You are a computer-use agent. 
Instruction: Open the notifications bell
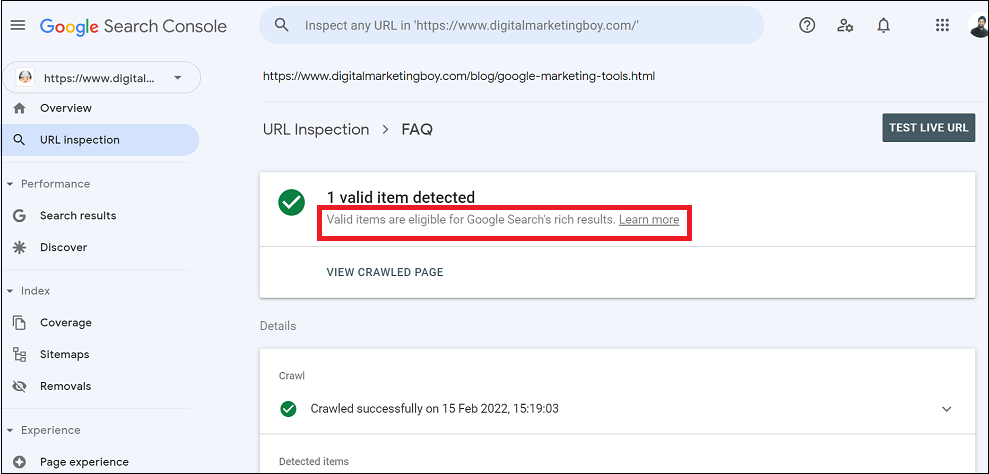click(x=884, y=25)
